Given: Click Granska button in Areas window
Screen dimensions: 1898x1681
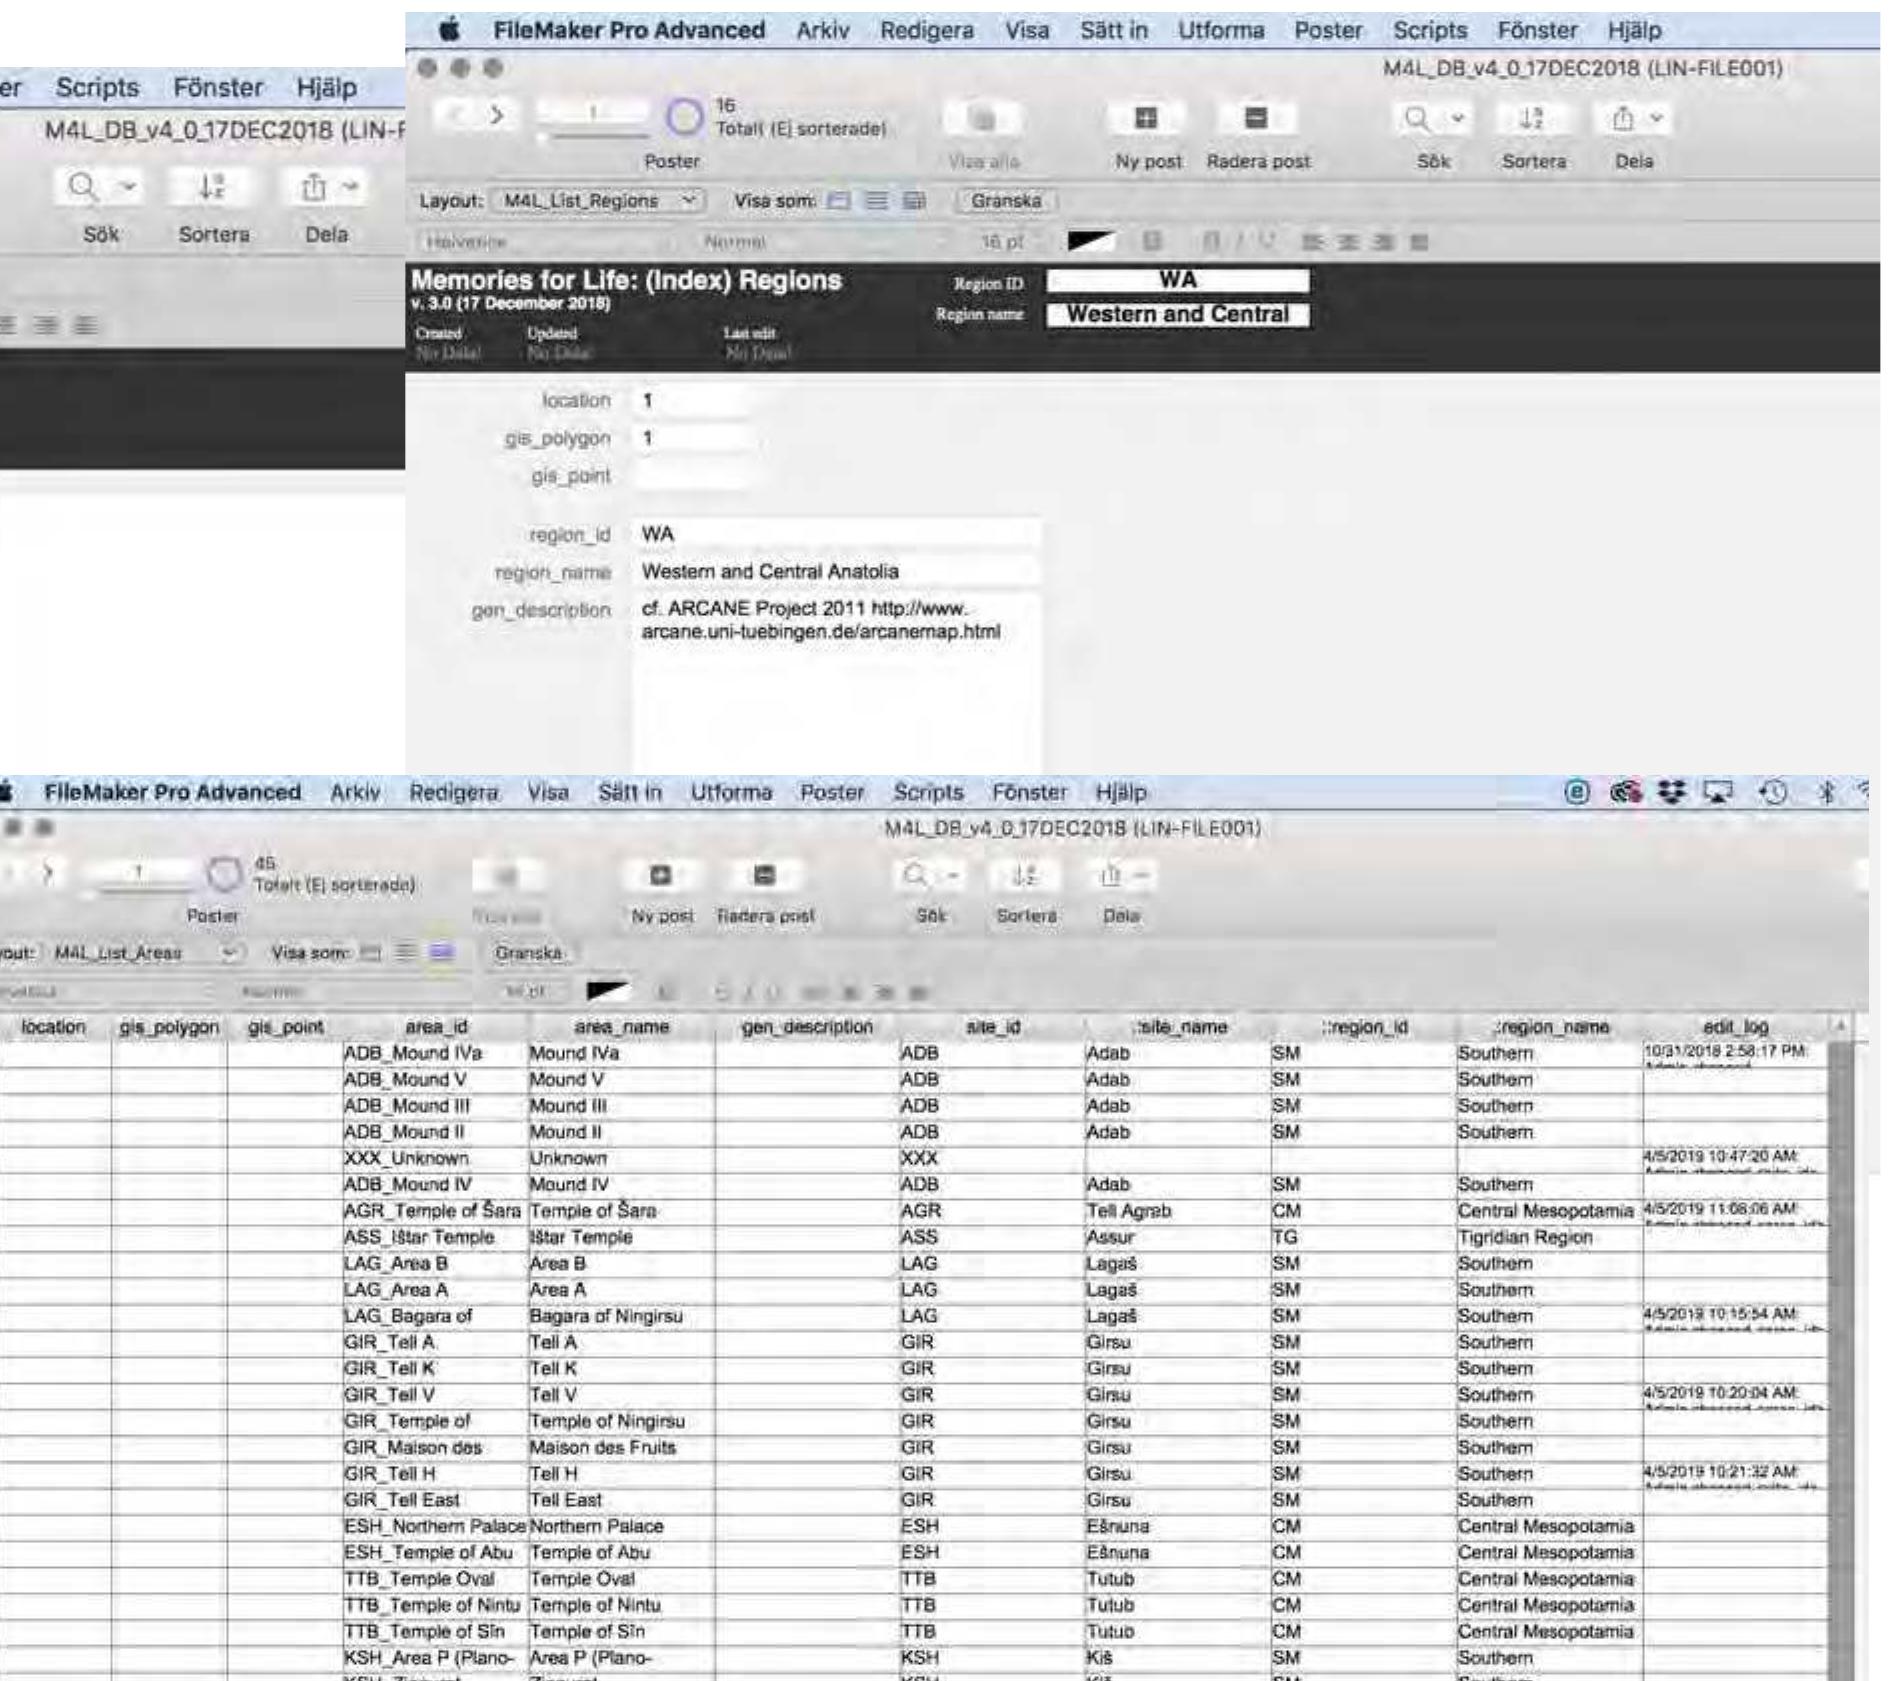Looking at the screenshot, I should [x=528, y=953].
